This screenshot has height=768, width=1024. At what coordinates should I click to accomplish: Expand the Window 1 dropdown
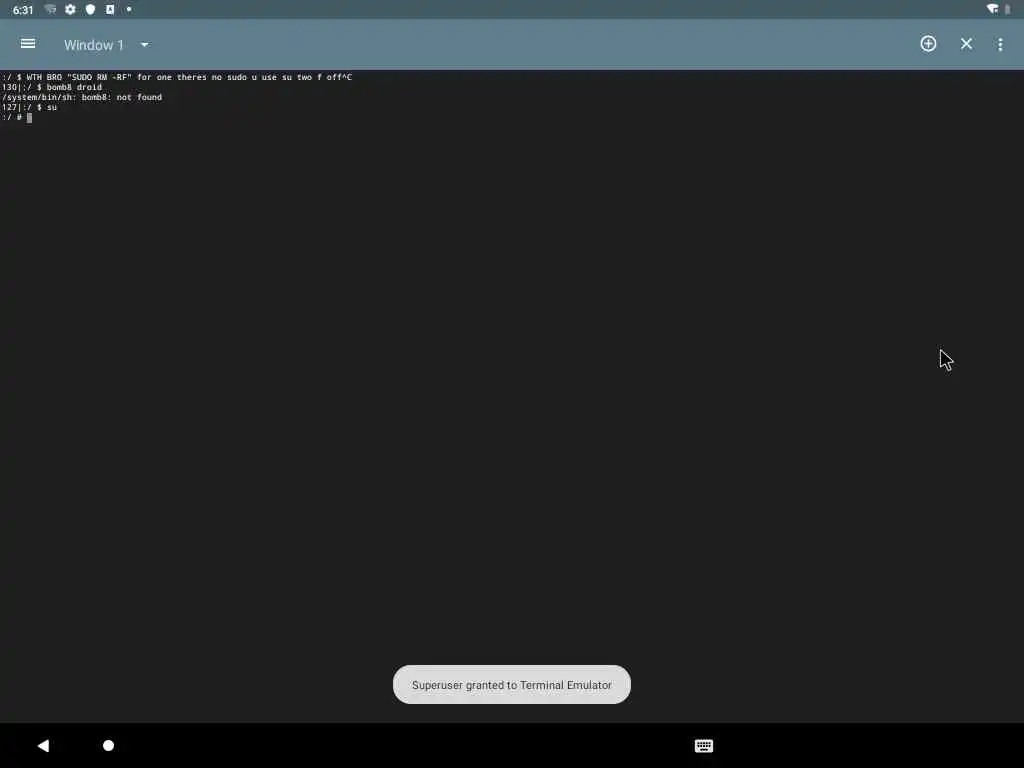(107, 45)
